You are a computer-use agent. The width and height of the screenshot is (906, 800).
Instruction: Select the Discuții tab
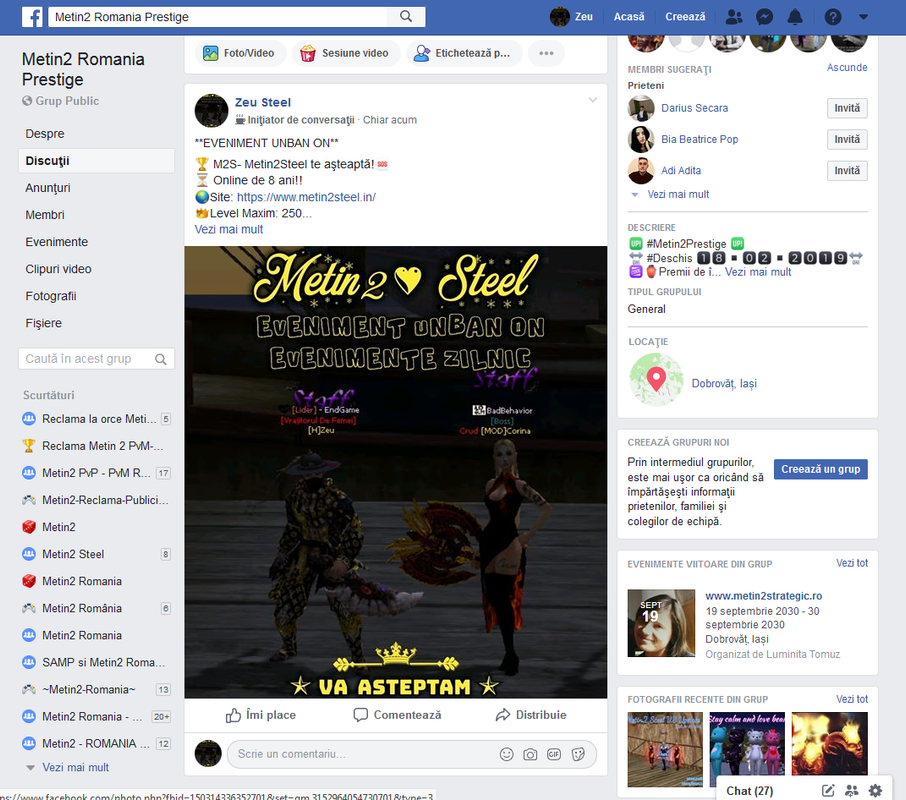click(x=96, y=161)
